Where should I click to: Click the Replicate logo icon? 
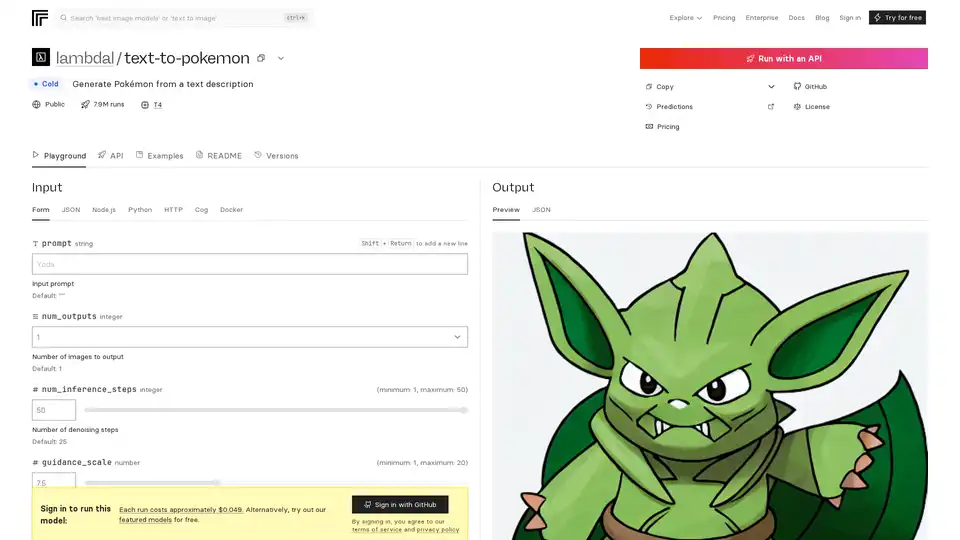pos(40,18)
